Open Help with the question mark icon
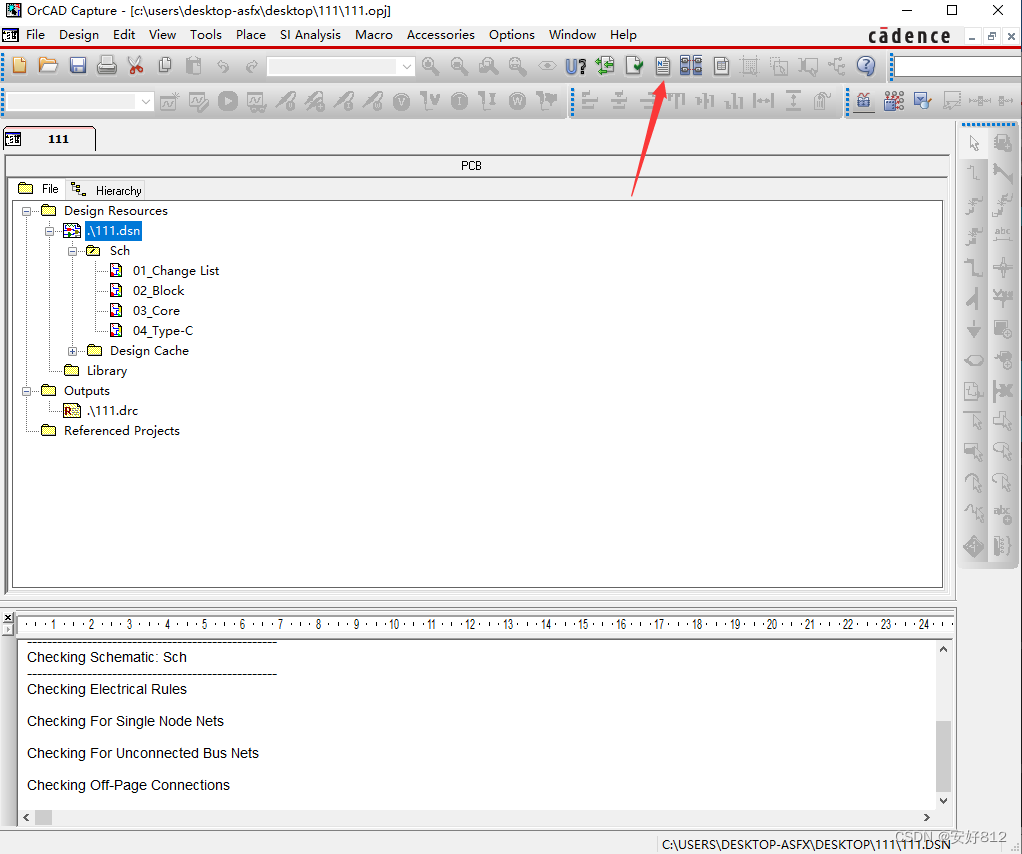The width and height of the screenshot is (1022, 854). pyautogui.click(x=866, y=65)
